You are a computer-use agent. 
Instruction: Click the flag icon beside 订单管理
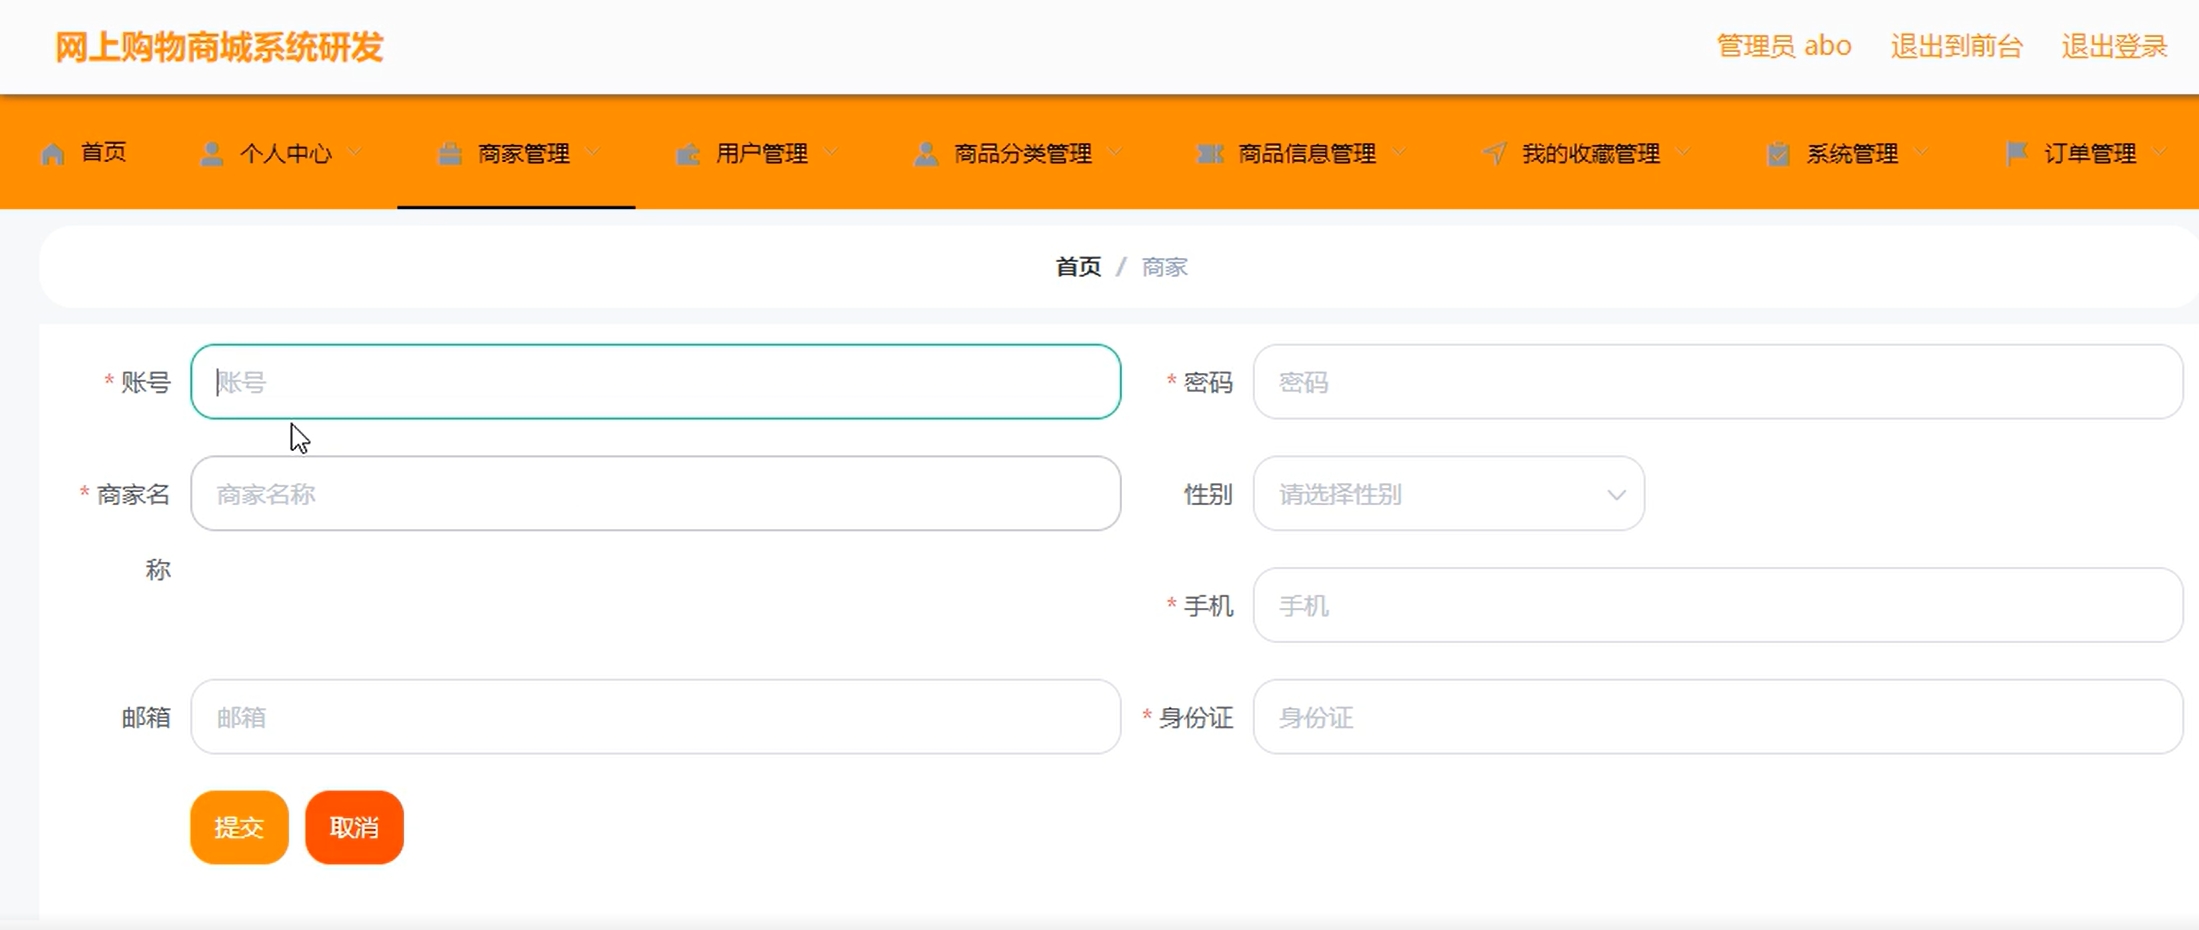pos(2017,153)
